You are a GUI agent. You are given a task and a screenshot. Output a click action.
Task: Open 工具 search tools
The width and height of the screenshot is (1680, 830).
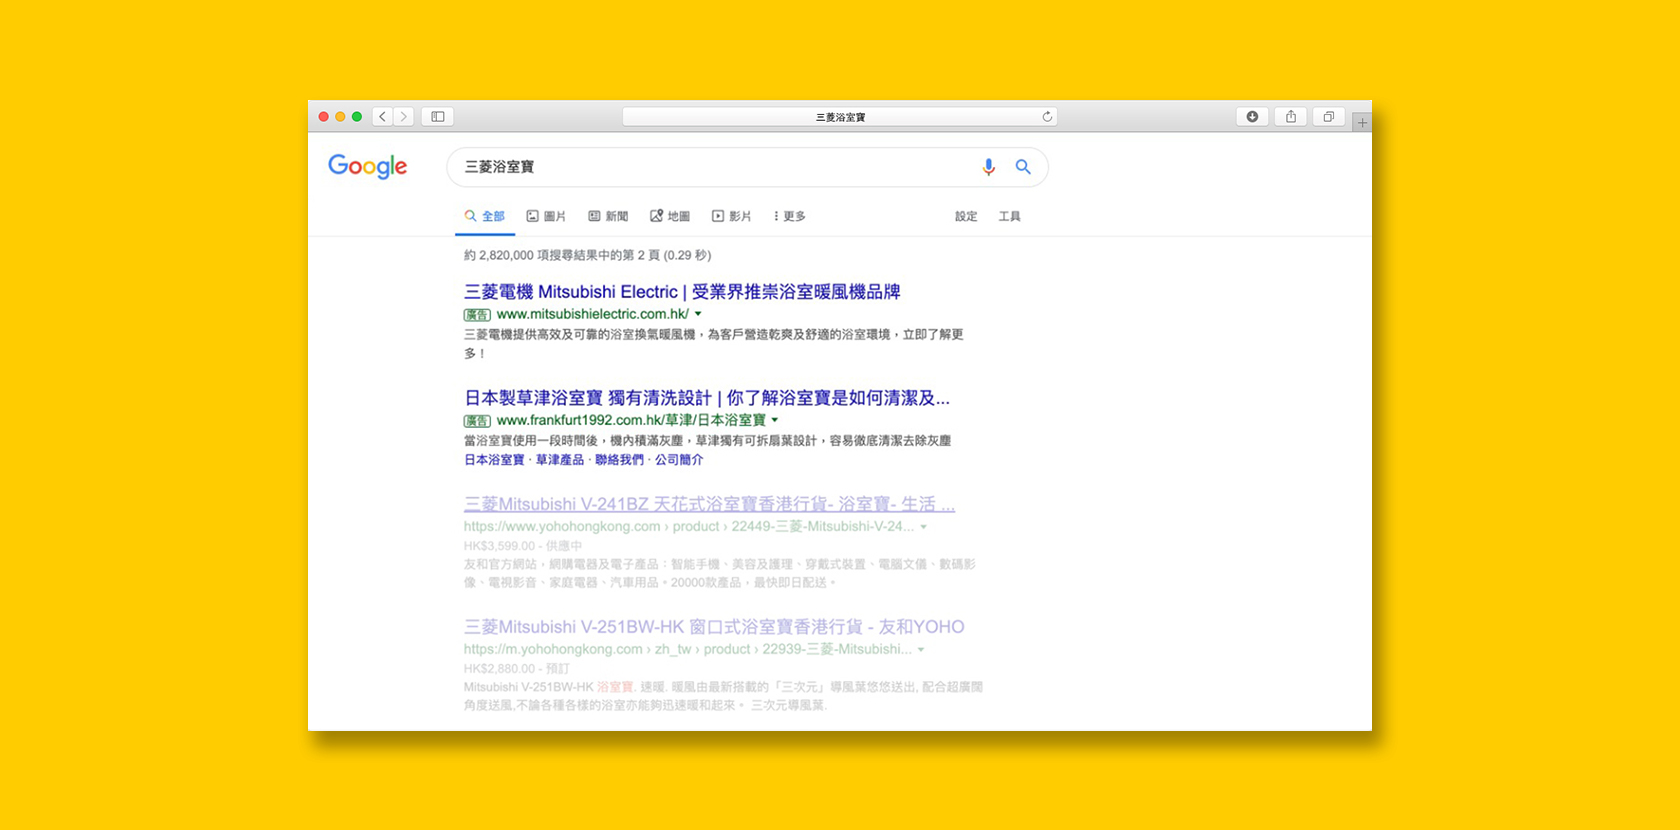1009,216
